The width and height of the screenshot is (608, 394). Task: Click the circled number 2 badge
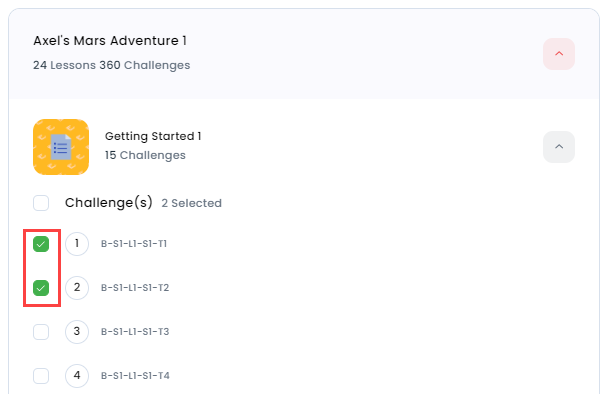[77, 288]
